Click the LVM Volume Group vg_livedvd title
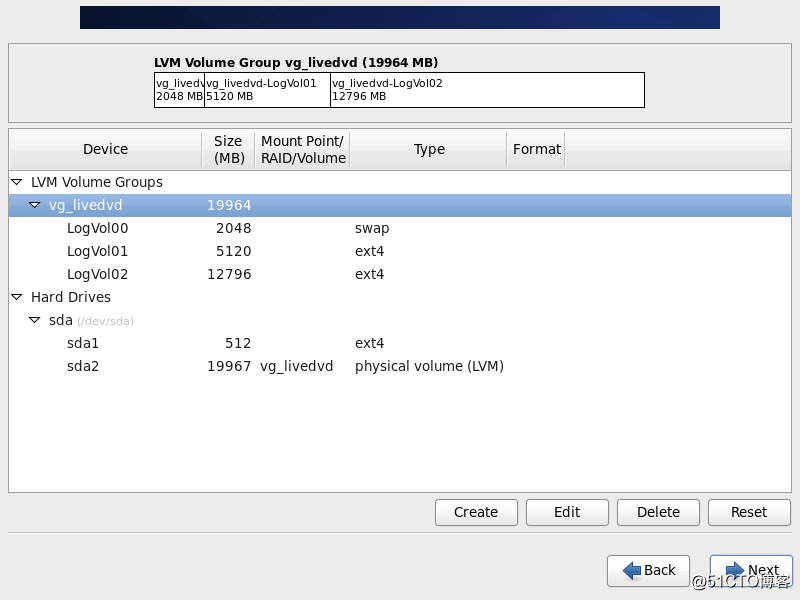Viewport: 800px width, 600px height. click(x=296, y=62)
